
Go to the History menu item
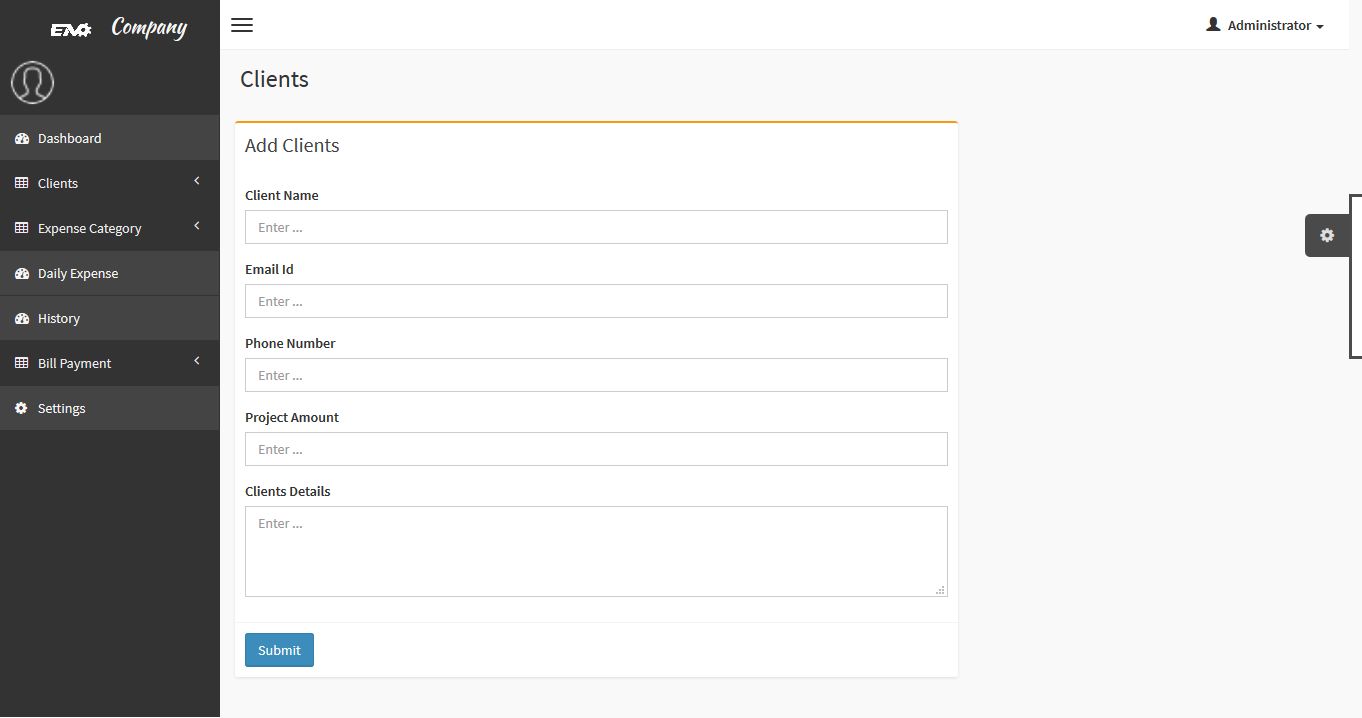click(59, 318)
